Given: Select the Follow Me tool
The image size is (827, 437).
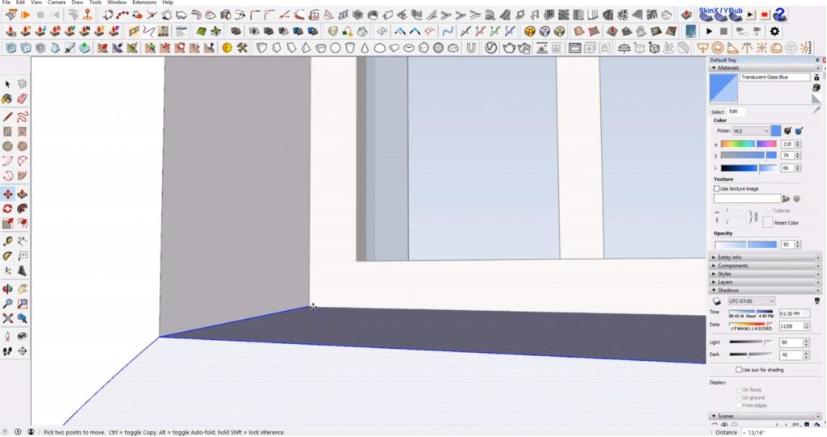Looking at the screenshot, I should [x=22, y=209].
